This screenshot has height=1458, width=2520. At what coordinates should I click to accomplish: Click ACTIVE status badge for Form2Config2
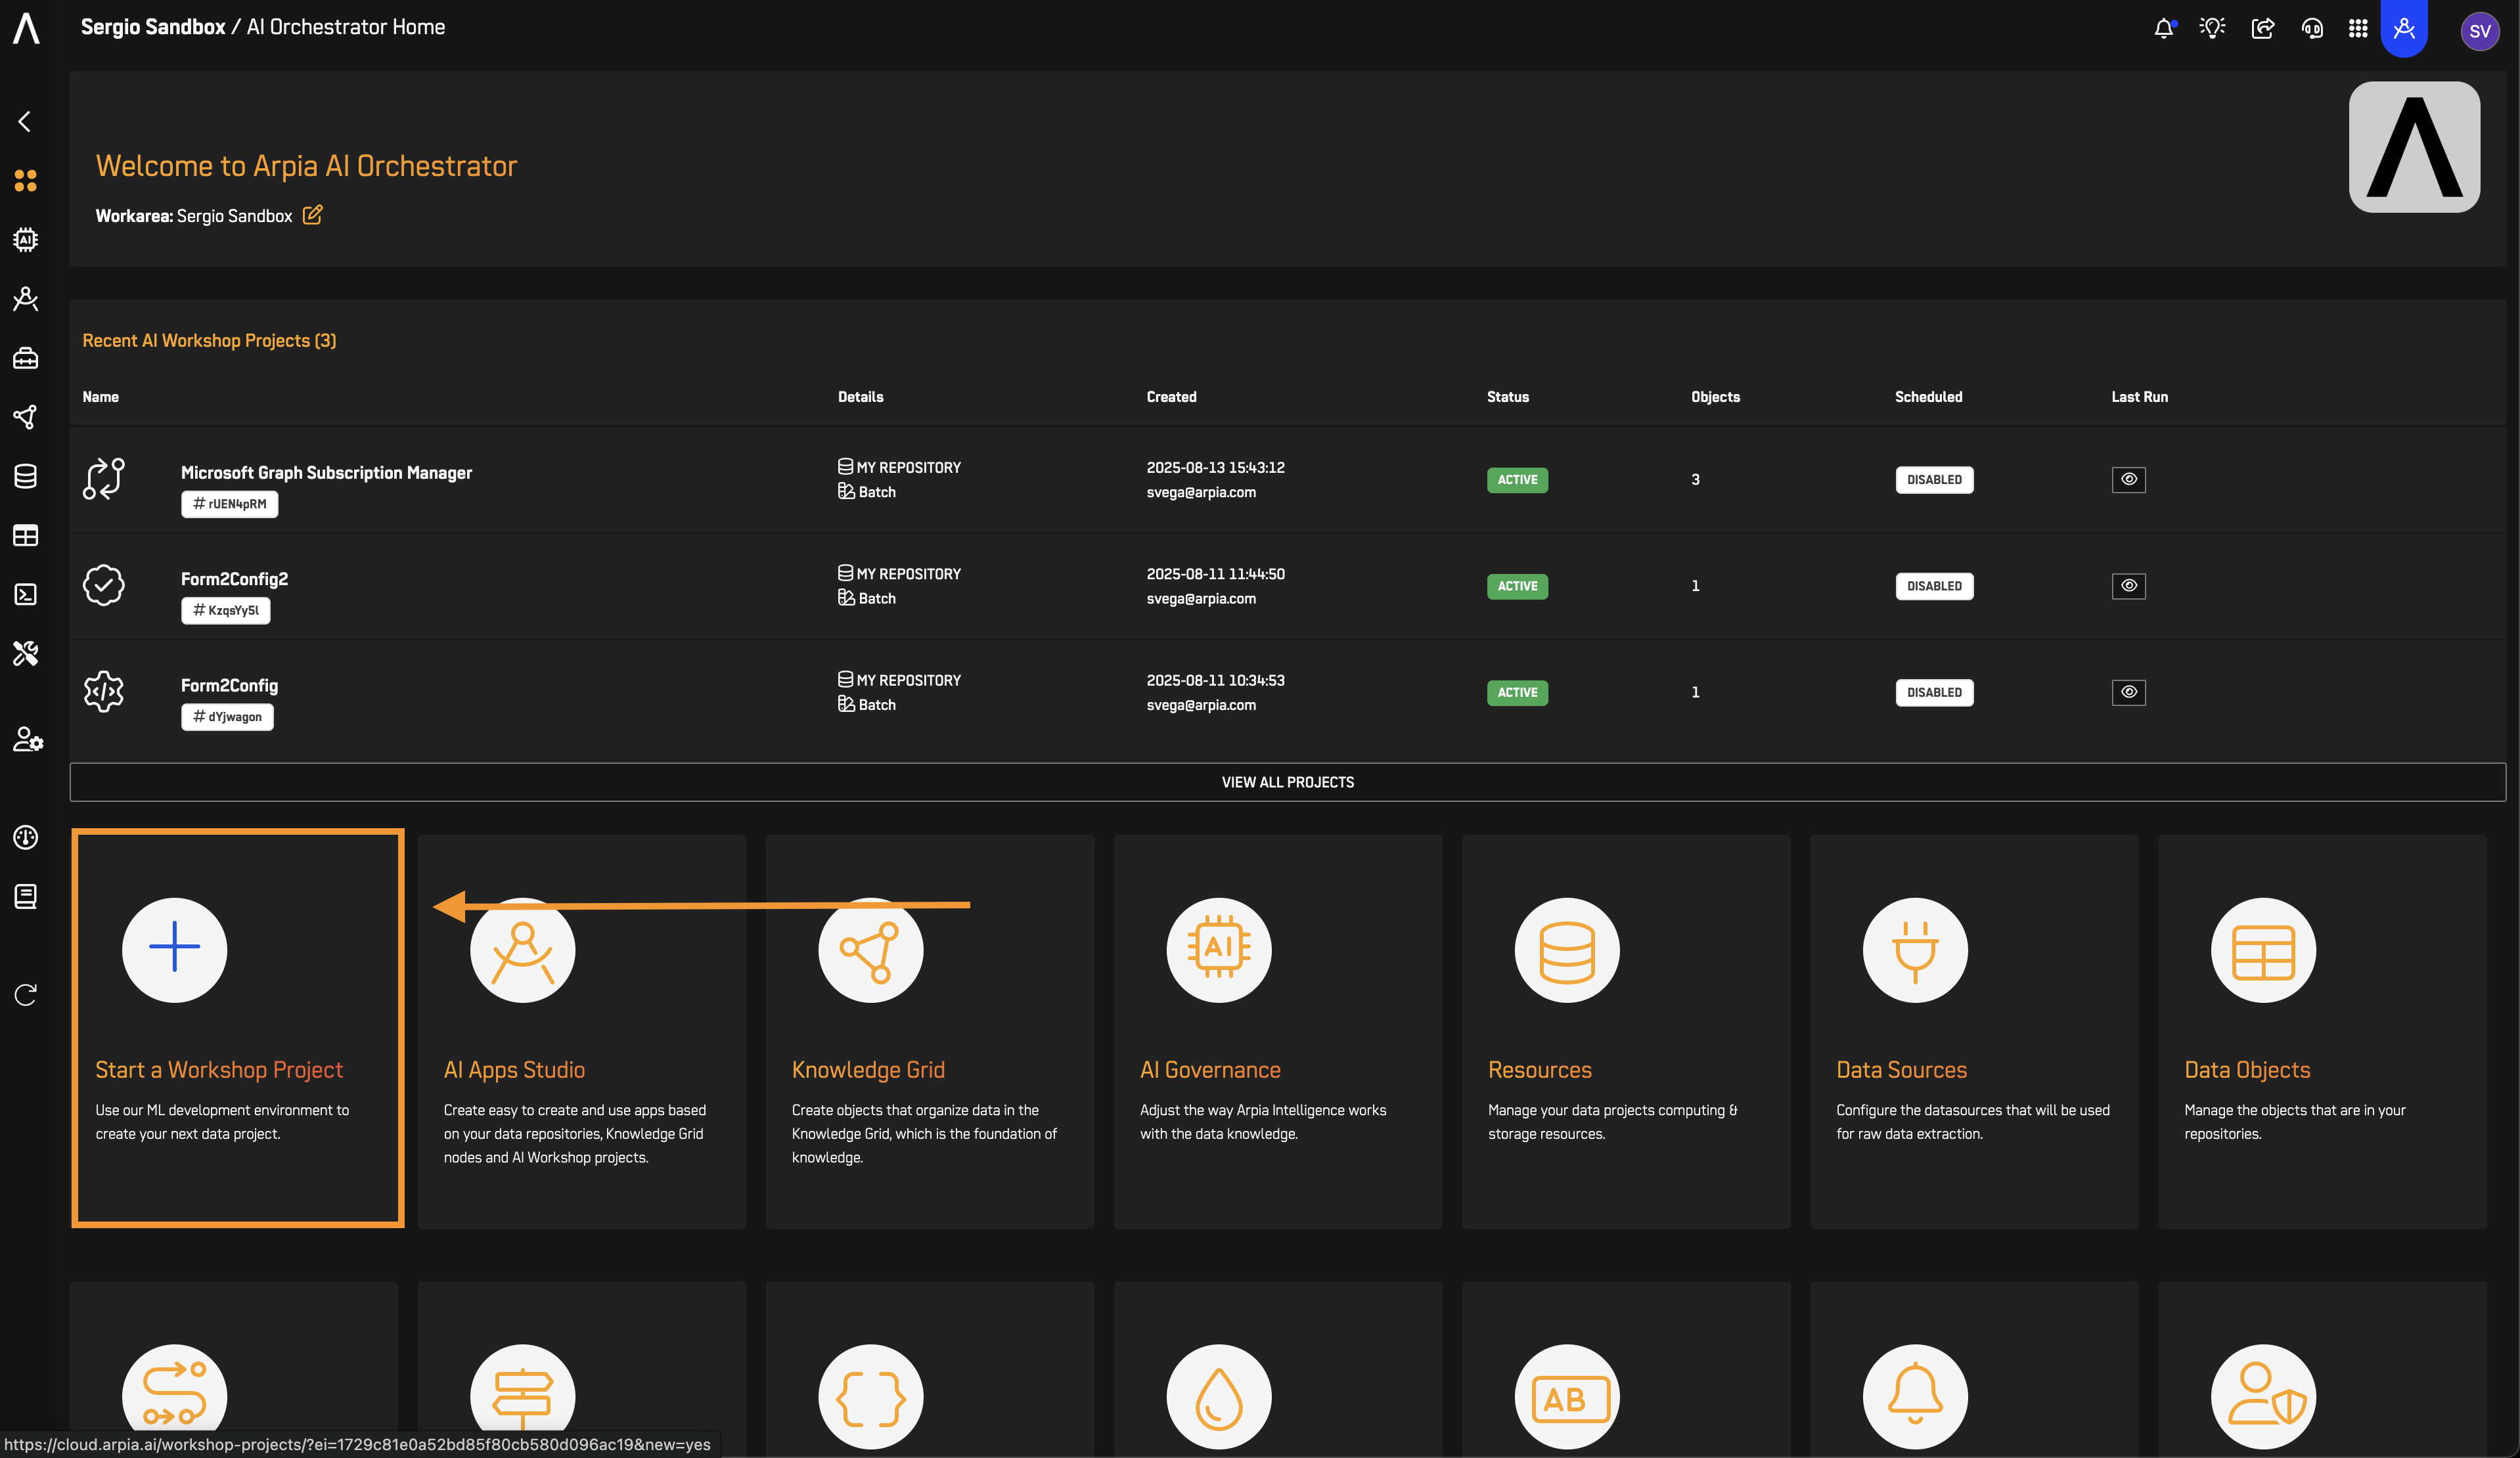tap(1517, 586)
